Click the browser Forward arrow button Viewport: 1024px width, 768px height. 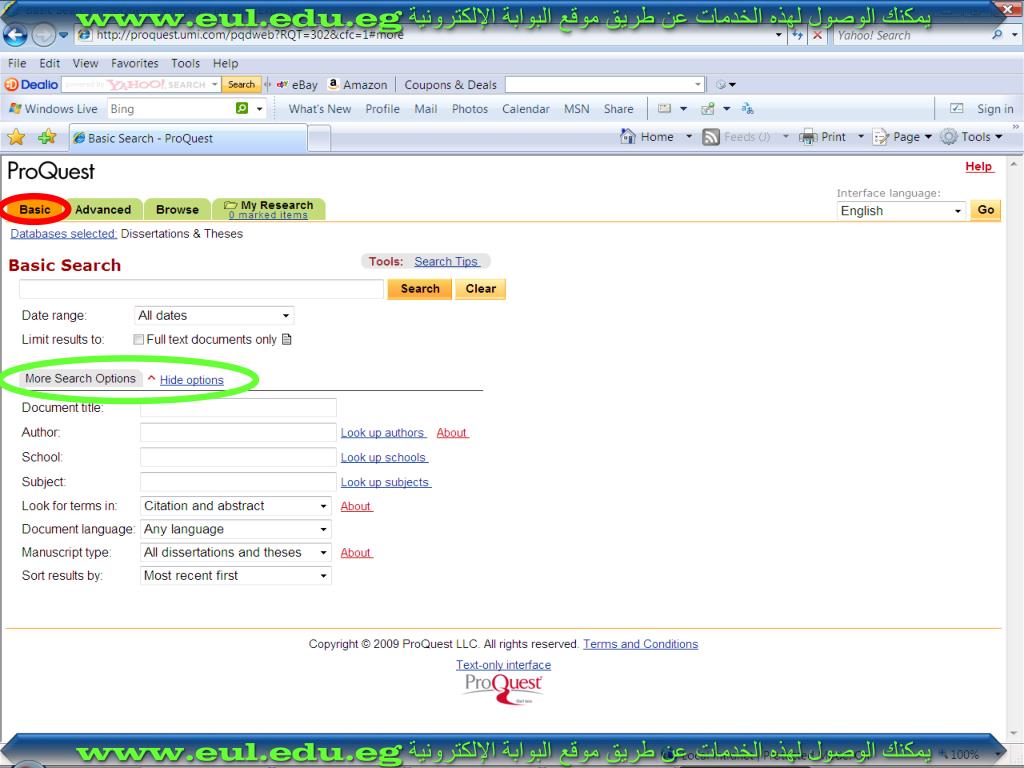pos(43,35)
